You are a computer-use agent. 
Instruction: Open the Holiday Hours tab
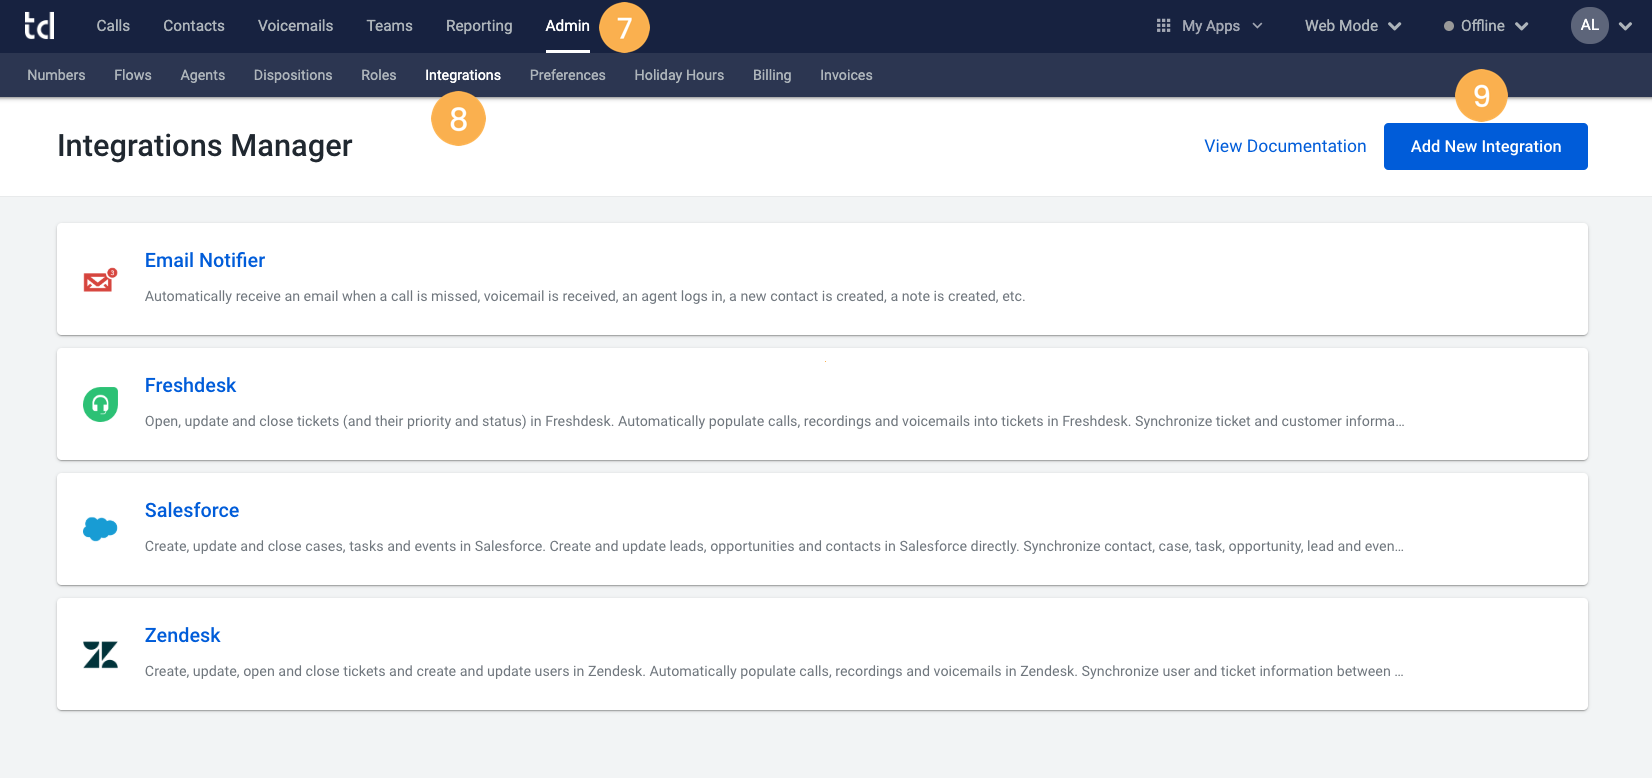(679, 75)
